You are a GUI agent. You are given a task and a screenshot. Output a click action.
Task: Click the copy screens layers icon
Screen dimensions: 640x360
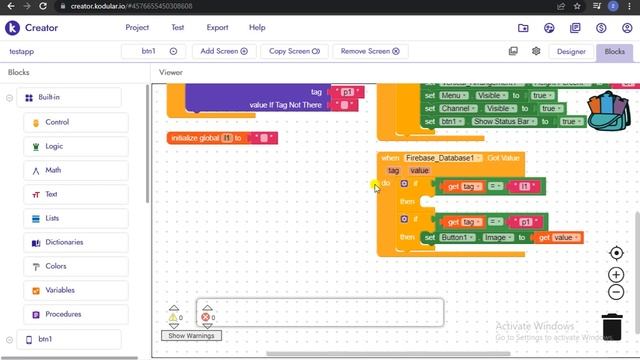(x=513, y=51)
